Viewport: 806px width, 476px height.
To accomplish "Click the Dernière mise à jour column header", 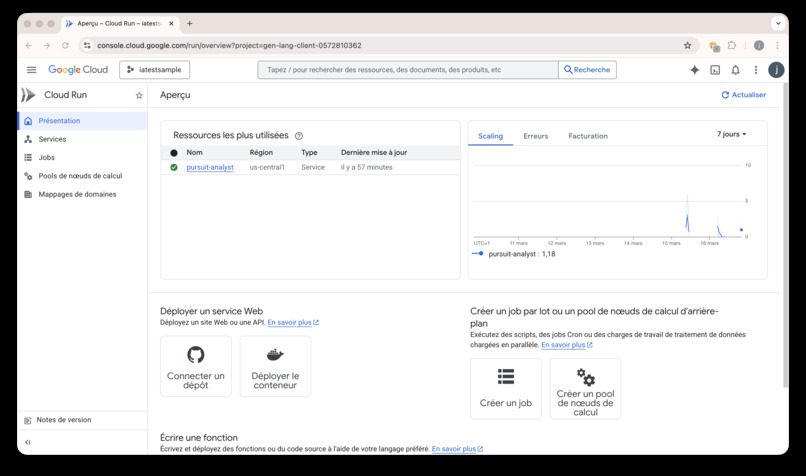I will click(x=374, y=153).
